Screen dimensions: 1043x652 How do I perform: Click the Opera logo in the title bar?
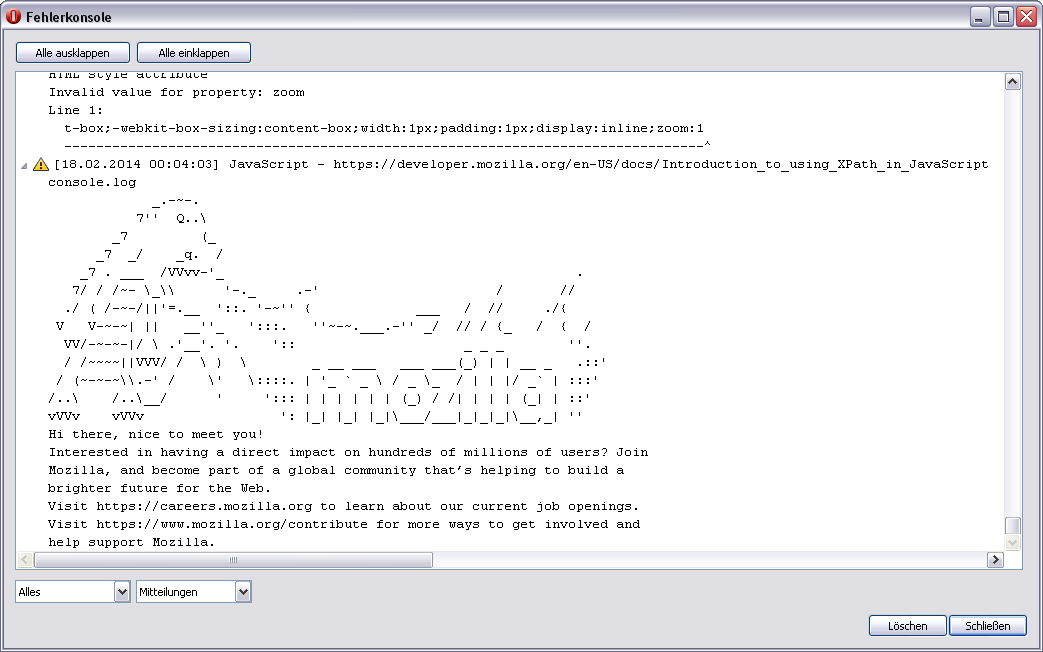point(14,17)
